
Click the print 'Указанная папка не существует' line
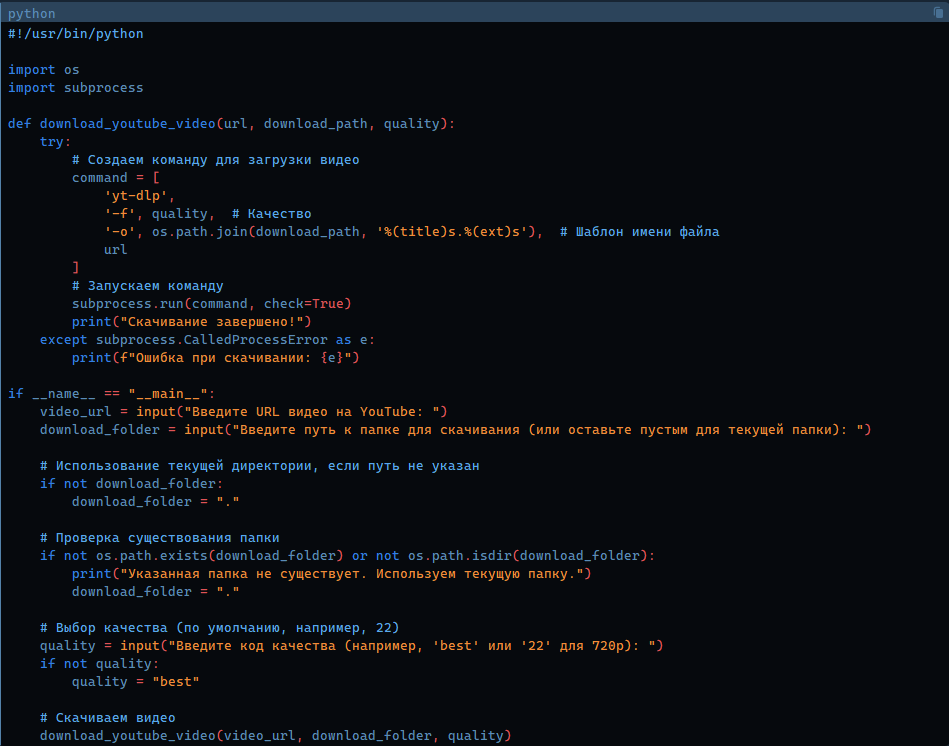pos(331,574)
